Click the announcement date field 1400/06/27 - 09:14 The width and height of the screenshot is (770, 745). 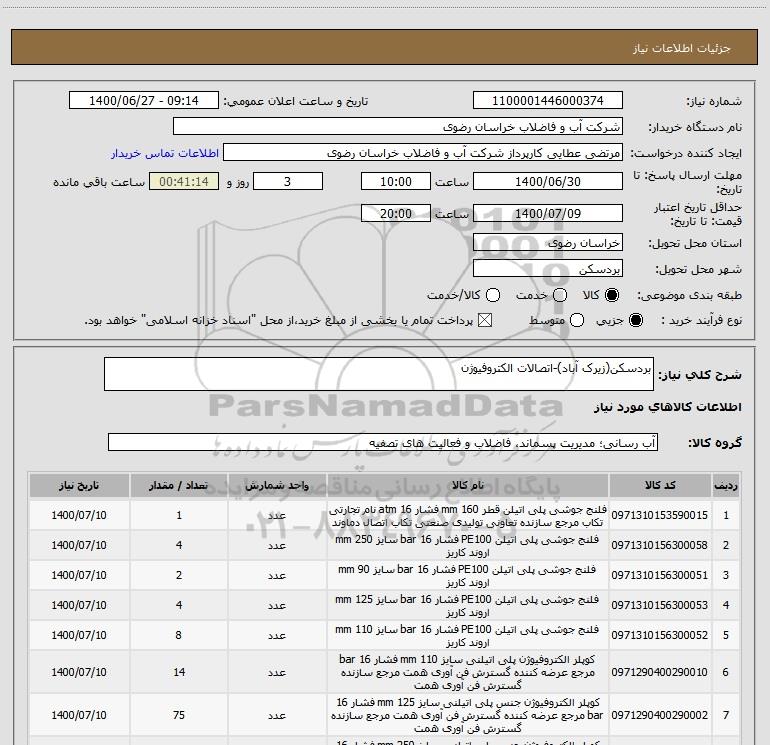(144, 100)
